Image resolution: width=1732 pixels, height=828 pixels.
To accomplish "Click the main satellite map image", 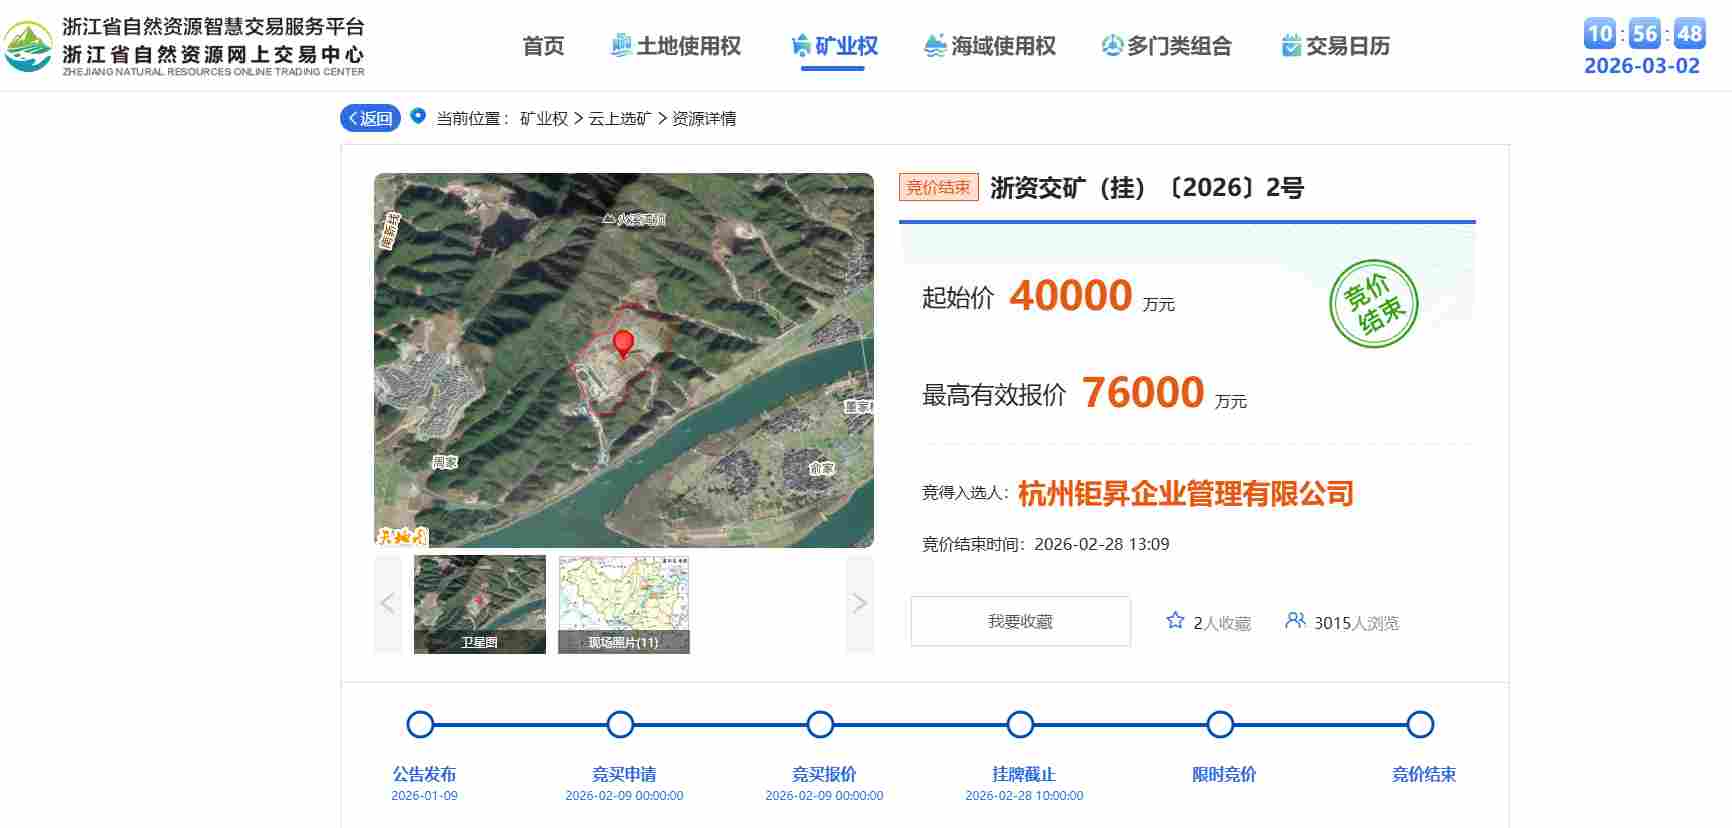I will [624, 360].
